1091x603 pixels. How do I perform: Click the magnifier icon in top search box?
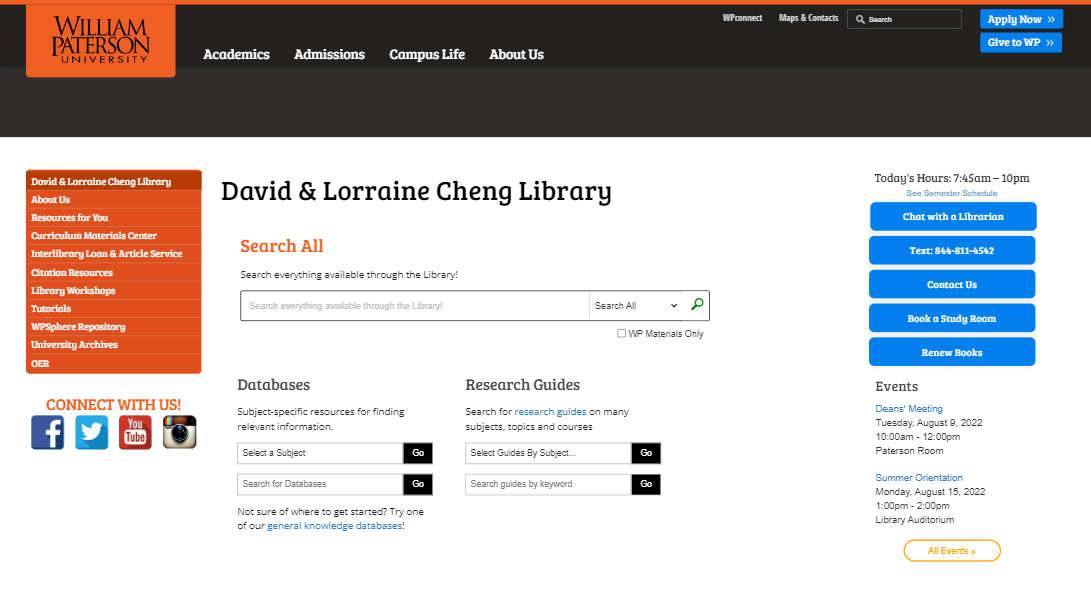[x=860, y=19]
